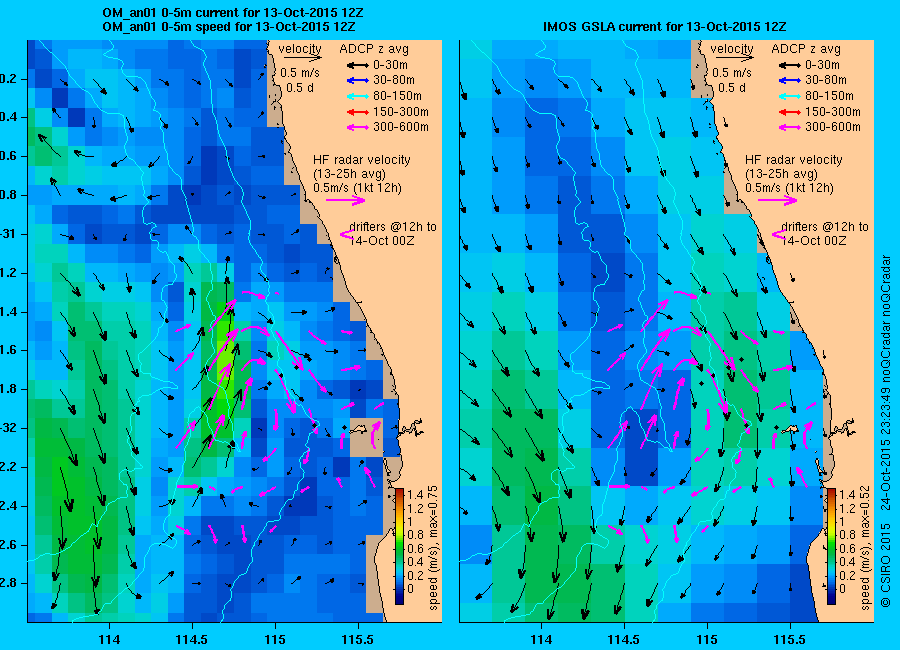Click latitude label -31 on the vertical axis

pyautogui.click(x=7, y=234)
